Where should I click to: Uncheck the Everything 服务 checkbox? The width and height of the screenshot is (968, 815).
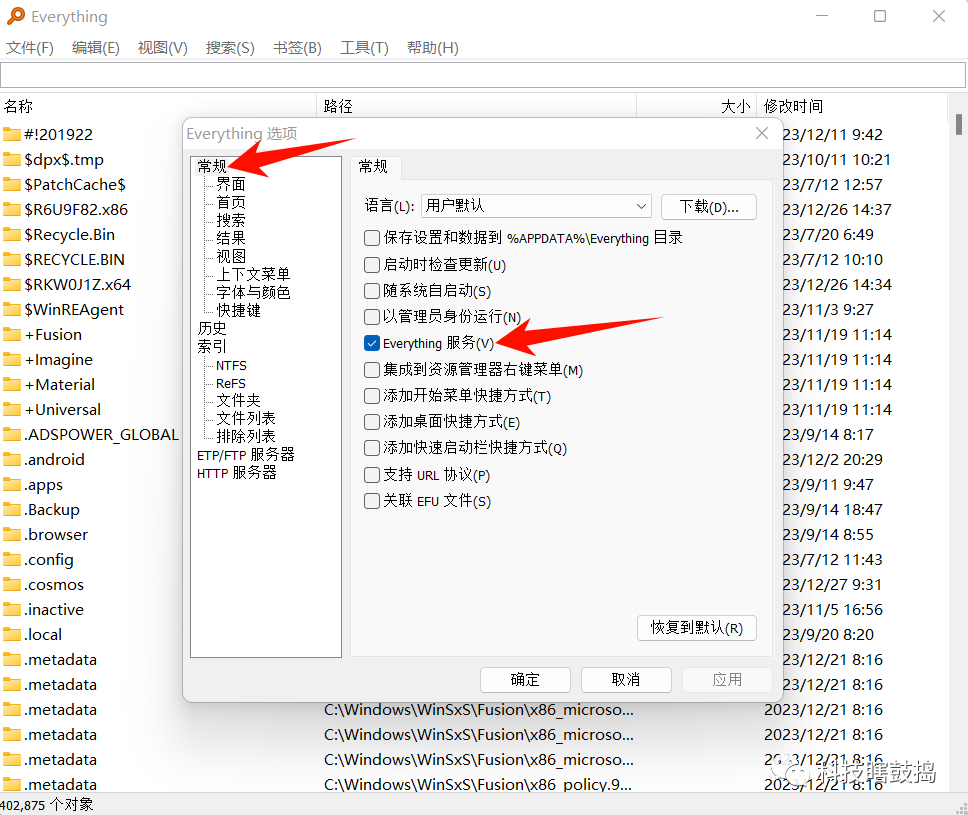372,343
